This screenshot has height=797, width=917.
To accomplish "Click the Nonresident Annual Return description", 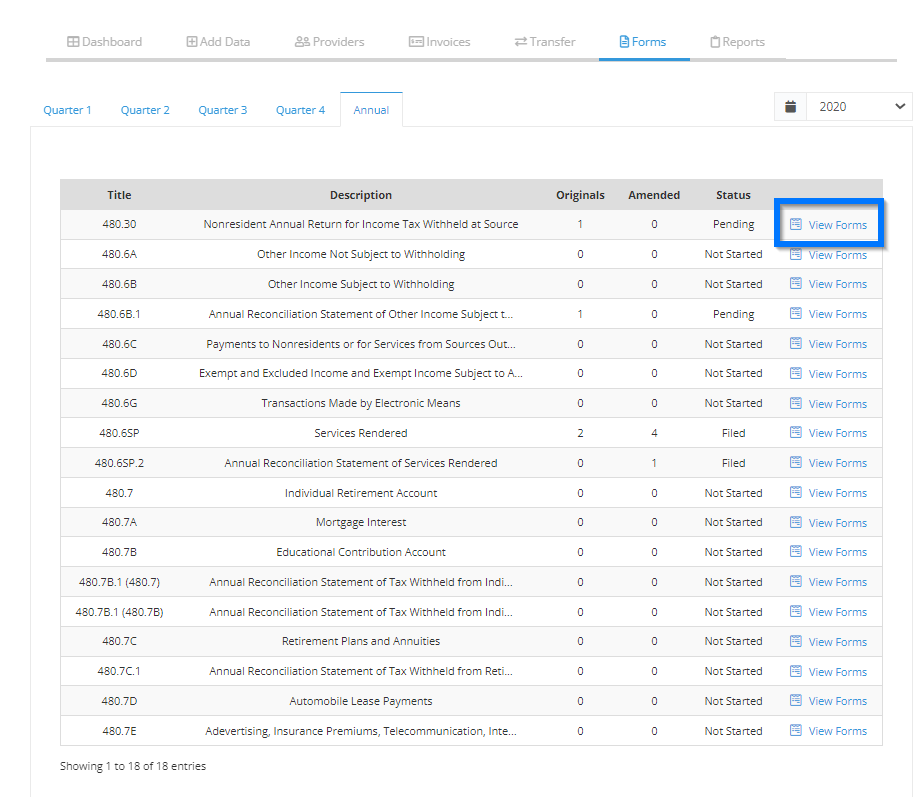I will [x=361, y=224].
